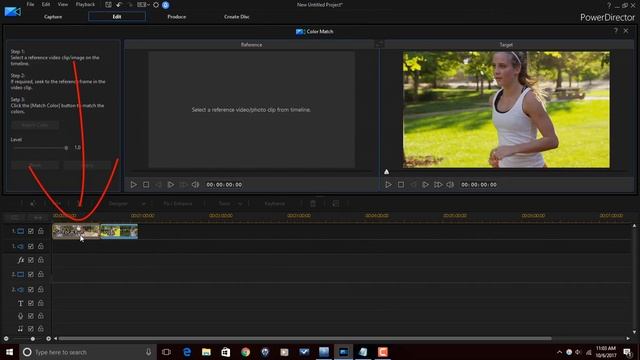Open the View menu

point(63,4)
